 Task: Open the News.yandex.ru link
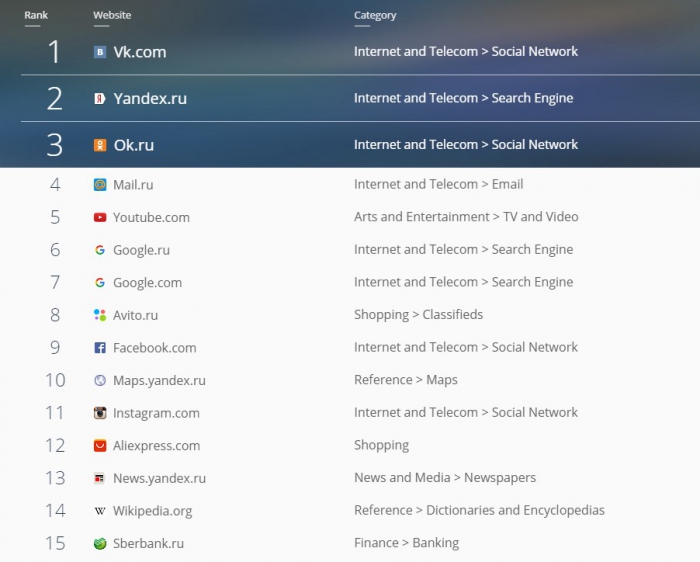(159, 478)
